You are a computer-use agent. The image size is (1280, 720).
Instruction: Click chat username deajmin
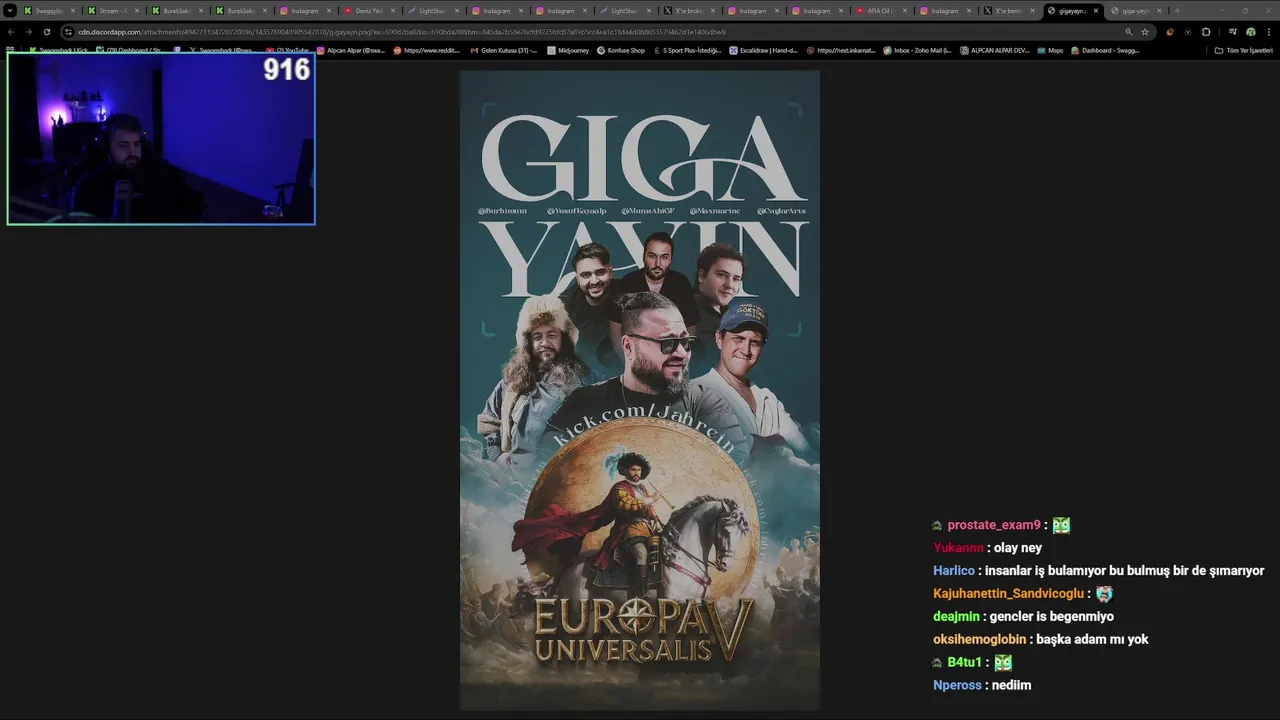click(x=956, y=617)
